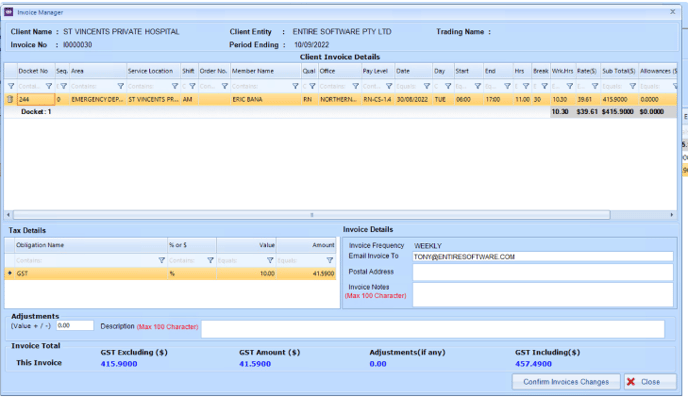
Task: Open the Sub Total($) column filter icon
Action: pos(633,86)
